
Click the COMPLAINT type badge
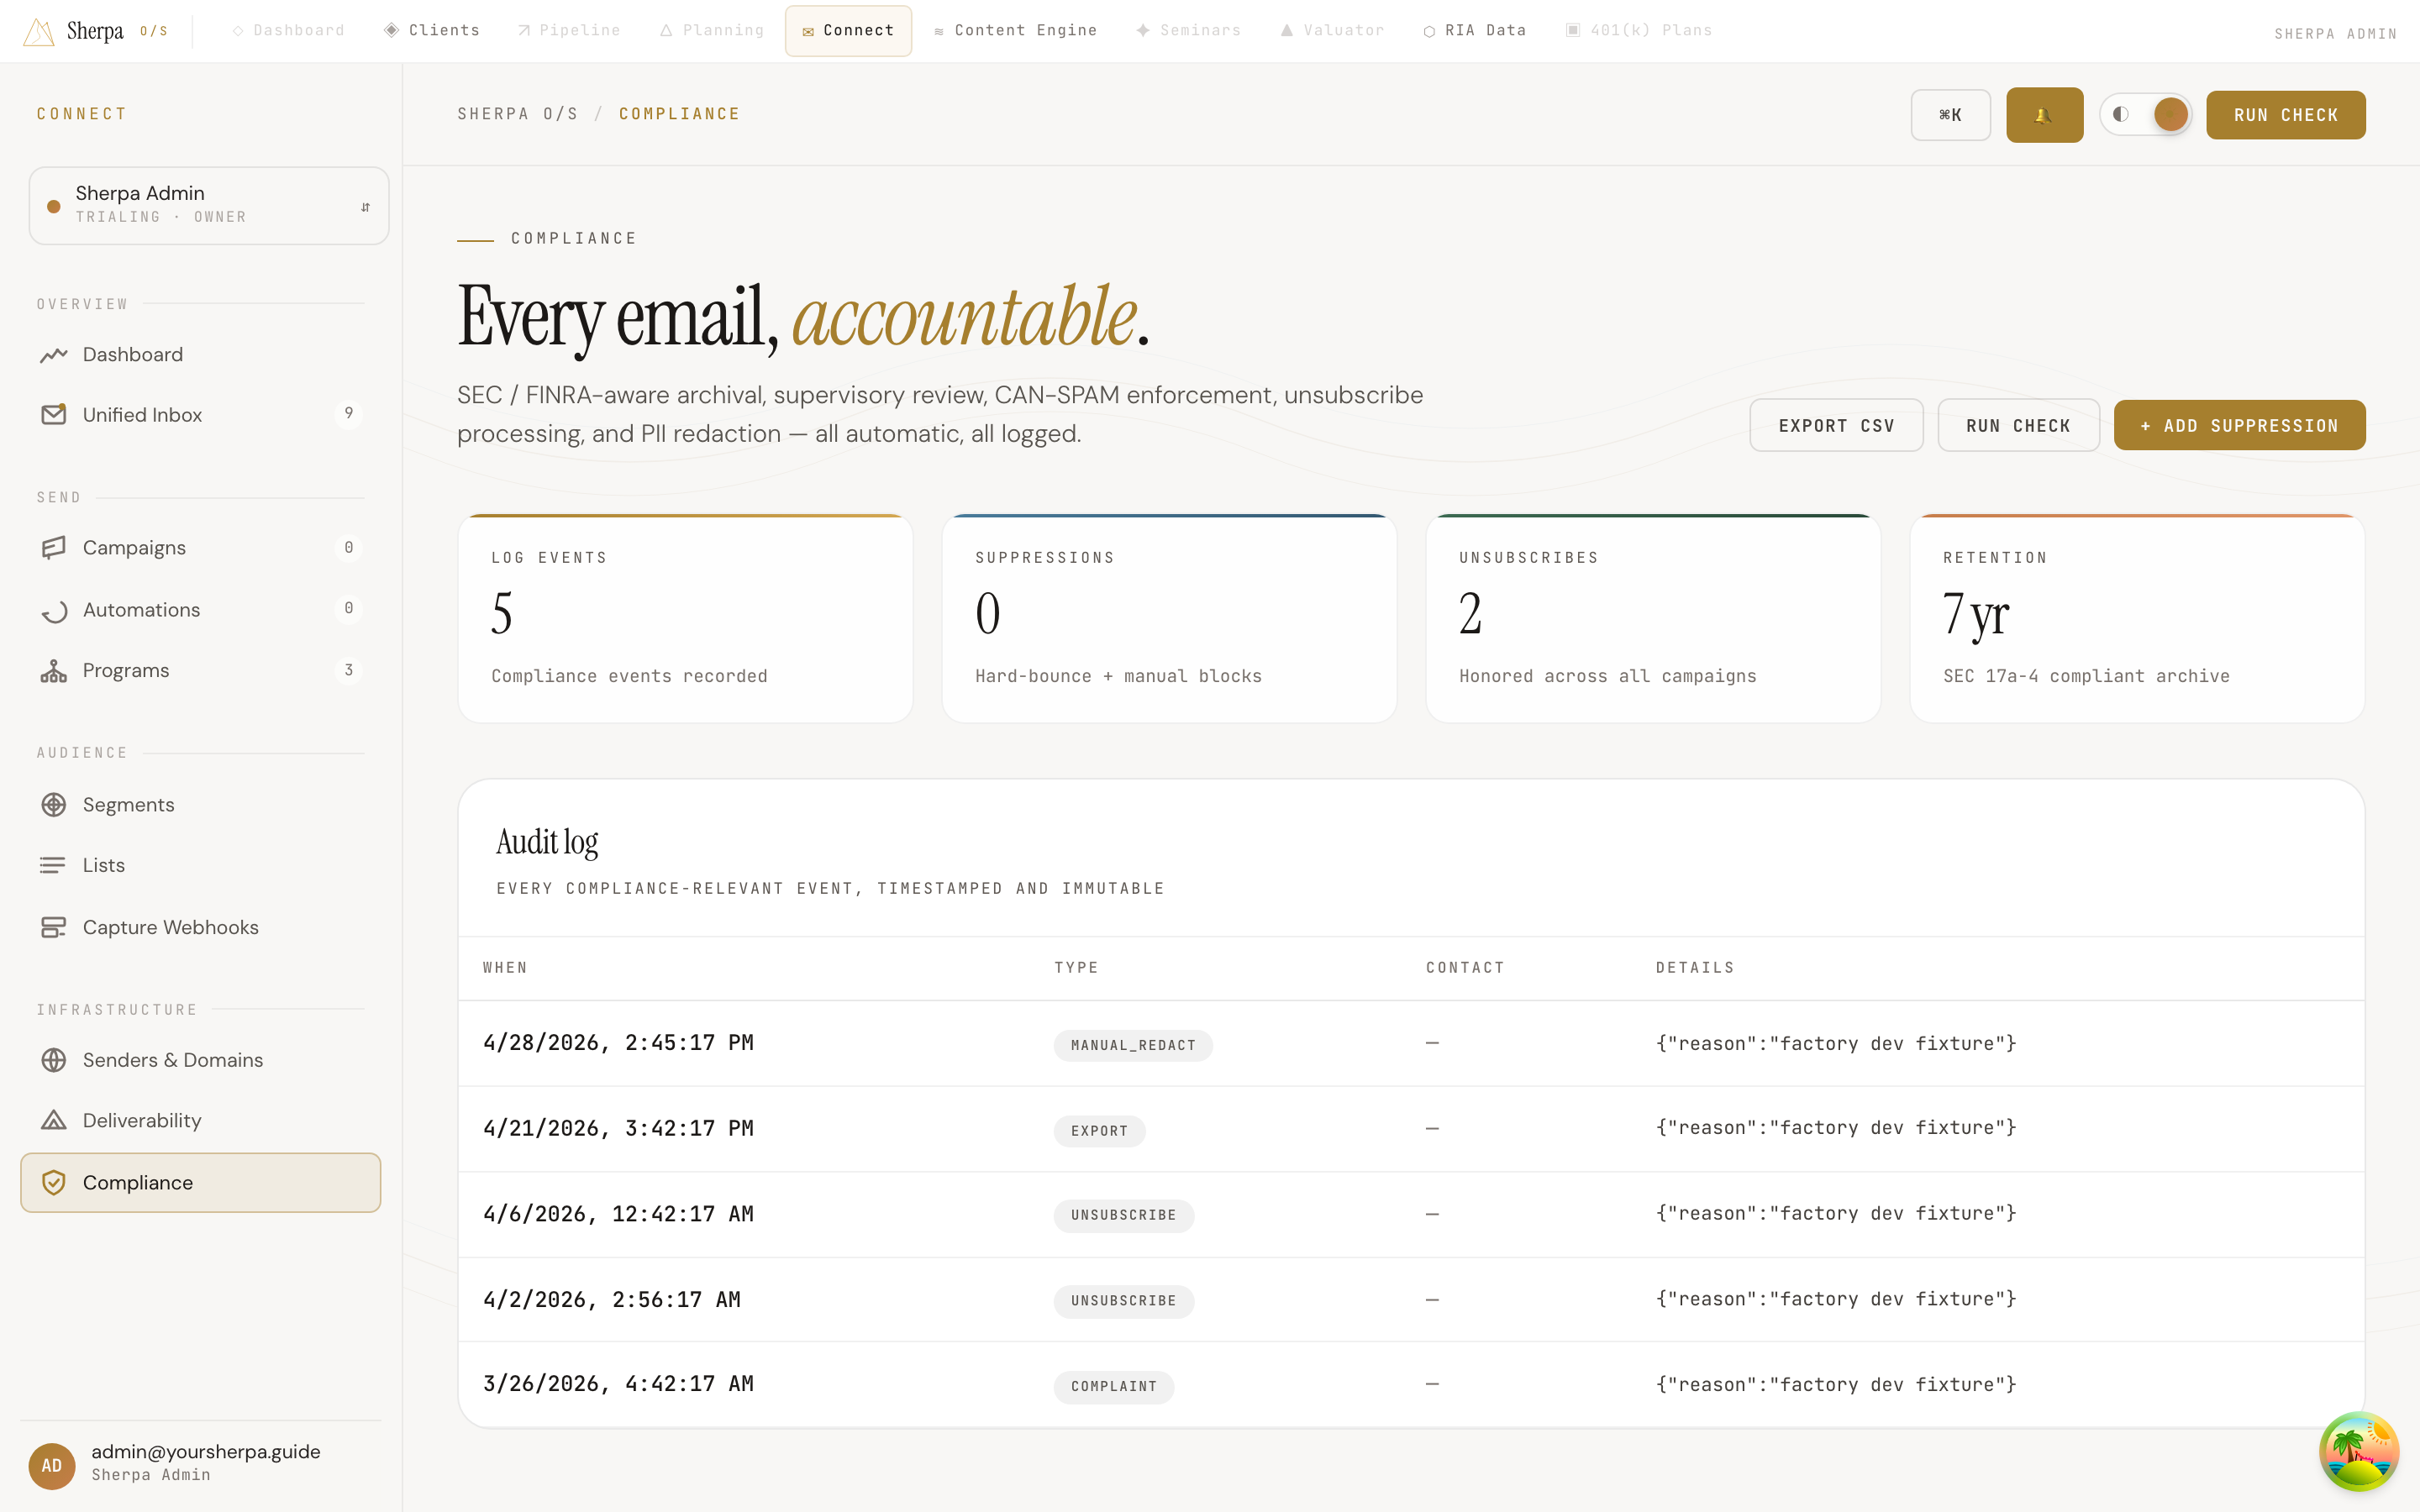tap(1114, 1386)
